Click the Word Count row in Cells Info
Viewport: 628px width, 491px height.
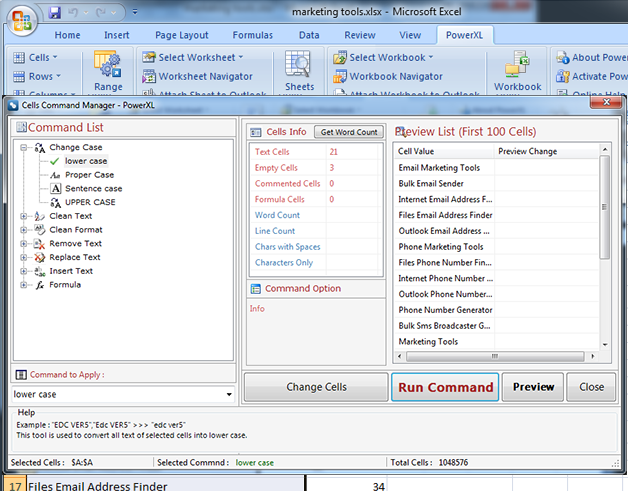[314, 215]
